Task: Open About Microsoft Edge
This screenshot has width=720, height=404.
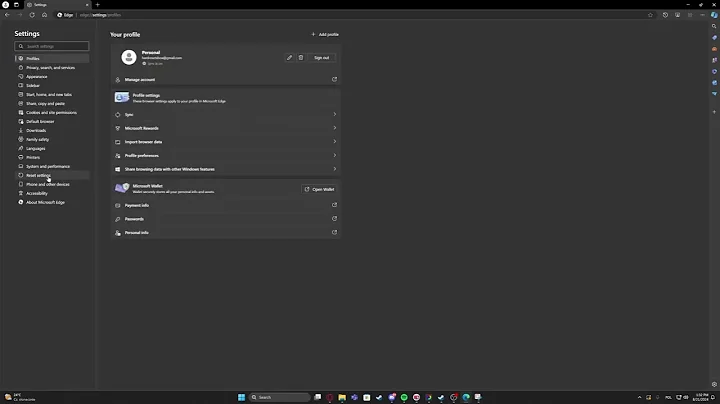Action: point(52,202)
